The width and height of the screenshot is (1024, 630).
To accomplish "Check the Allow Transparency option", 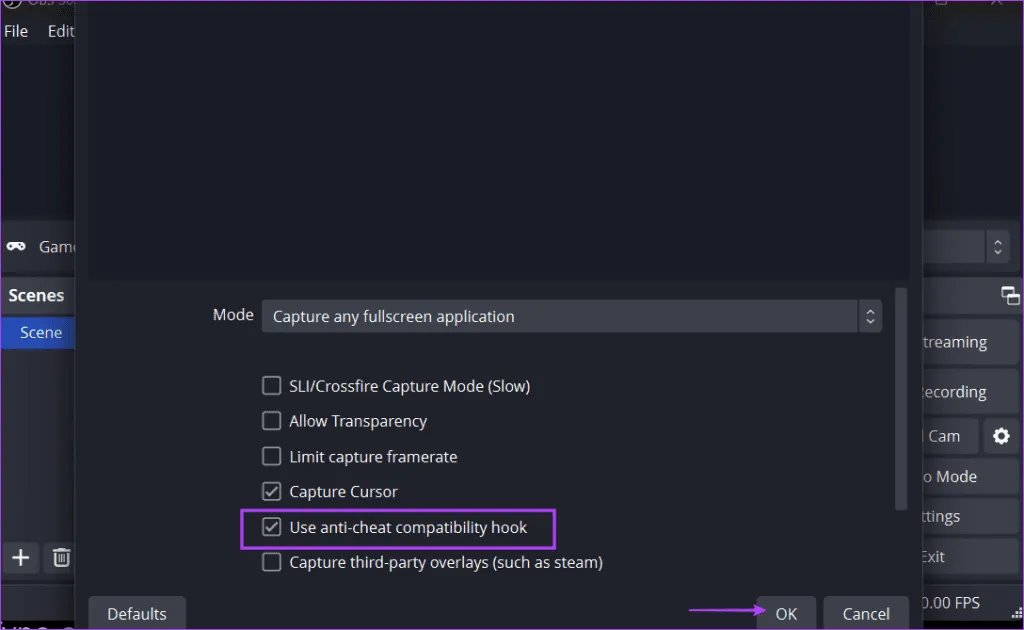I will coord(271,421).
